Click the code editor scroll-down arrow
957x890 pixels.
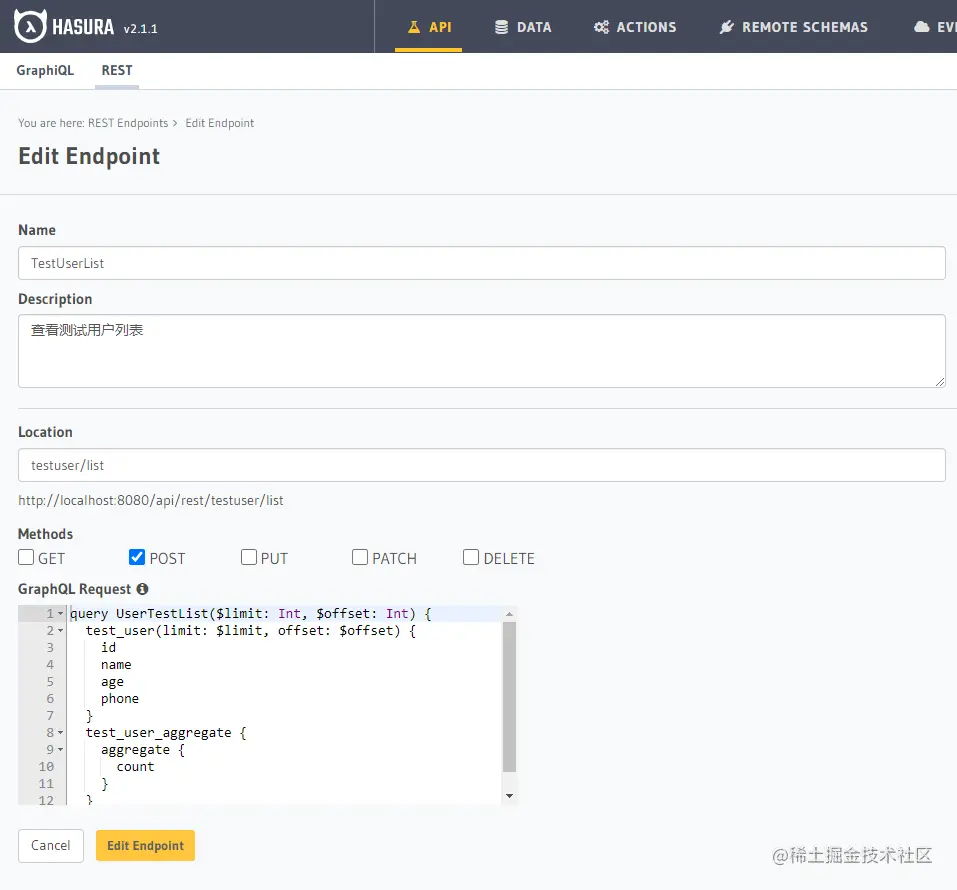(509, 796)
